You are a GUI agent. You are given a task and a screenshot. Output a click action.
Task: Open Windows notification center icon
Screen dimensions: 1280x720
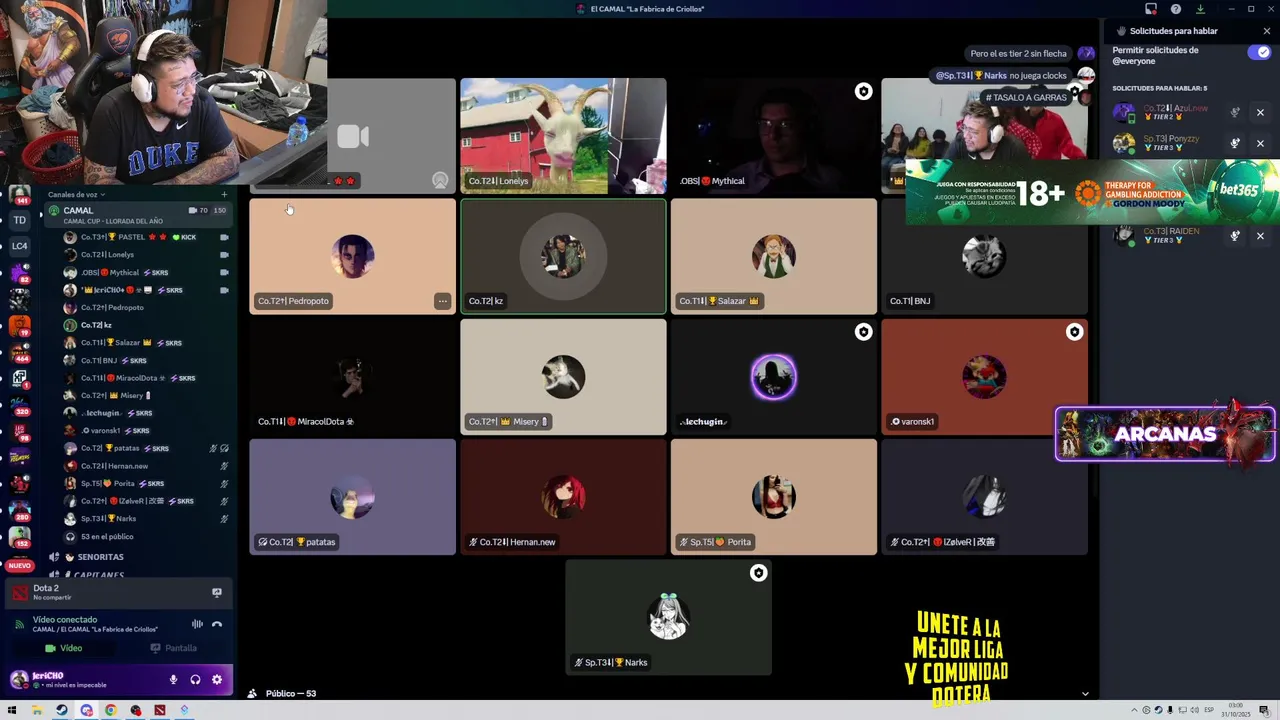tap(1265, 710)
